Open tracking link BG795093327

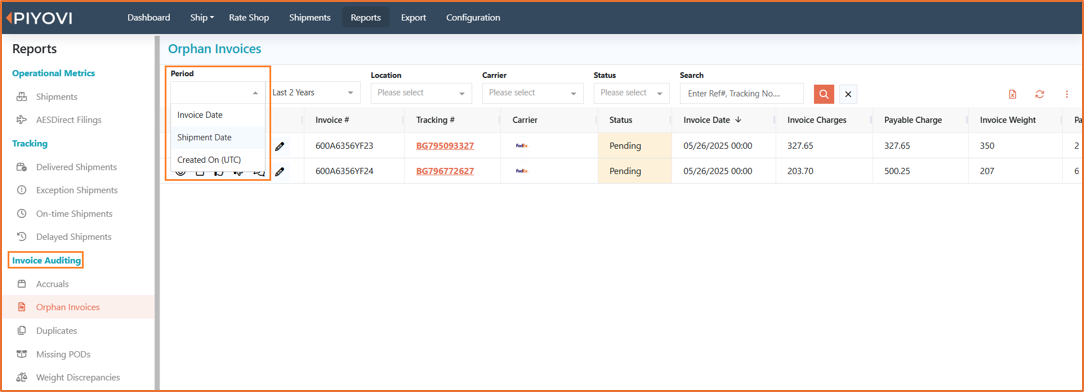[445, 146]
